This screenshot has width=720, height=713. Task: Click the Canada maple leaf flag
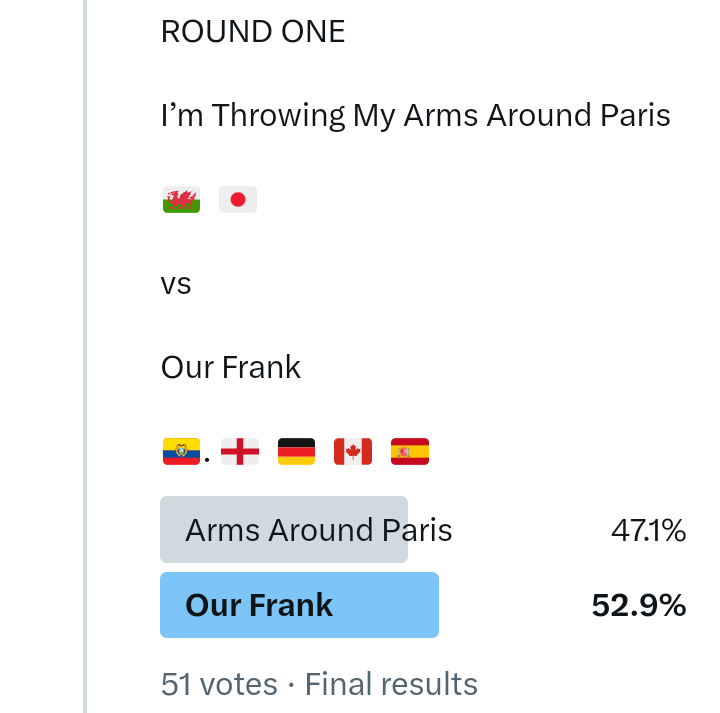(352, 452)
